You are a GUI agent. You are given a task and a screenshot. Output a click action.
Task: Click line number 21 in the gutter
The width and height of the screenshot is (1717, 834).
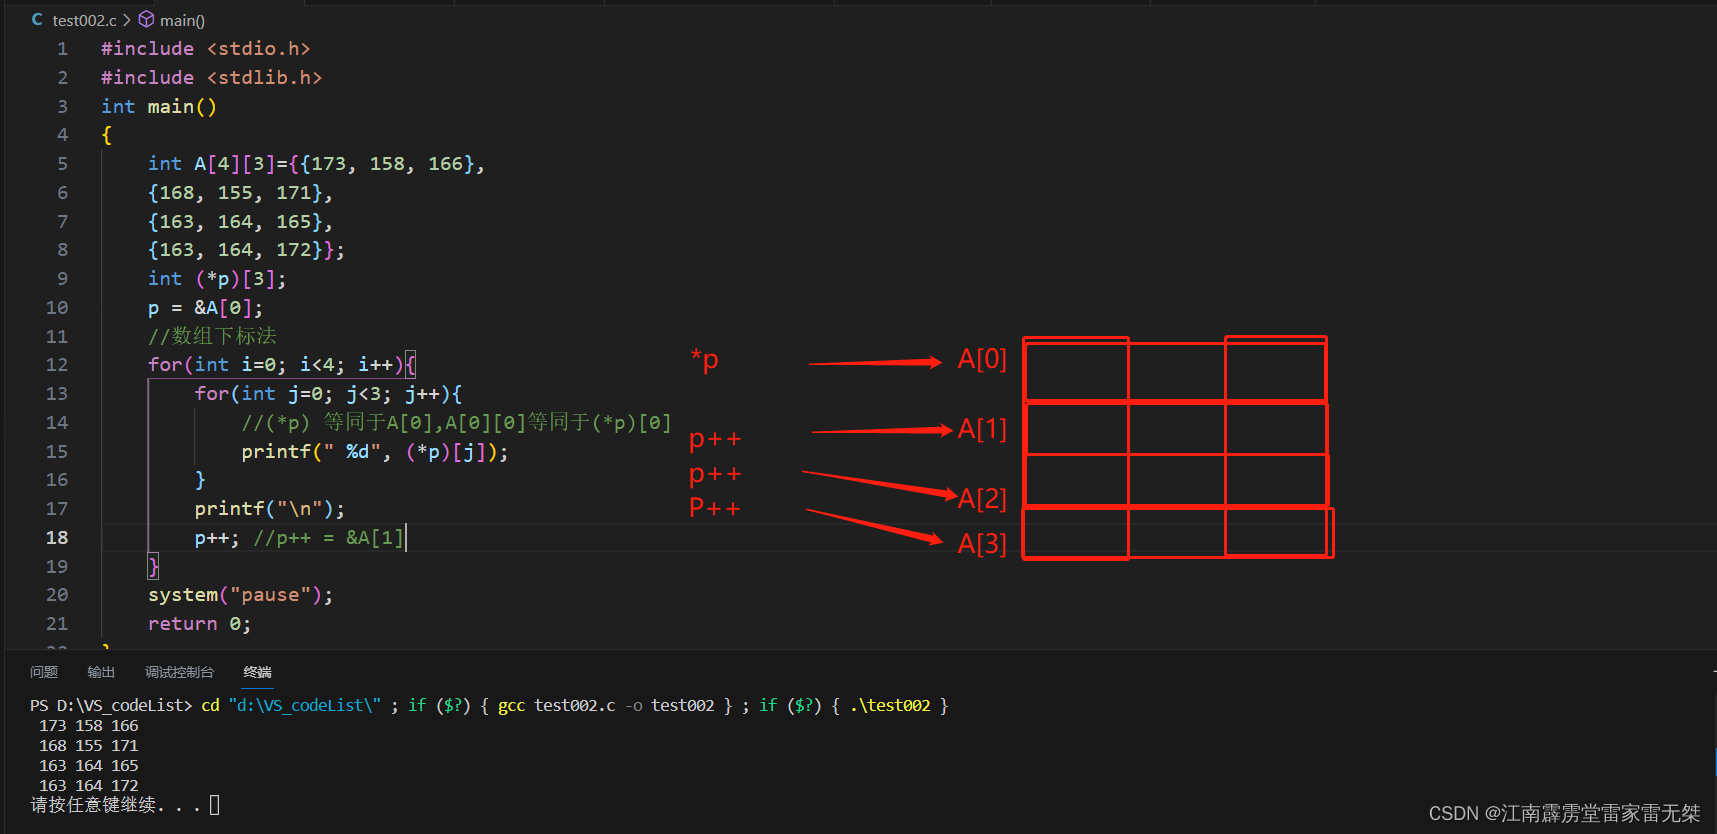[x=57, y=624]
